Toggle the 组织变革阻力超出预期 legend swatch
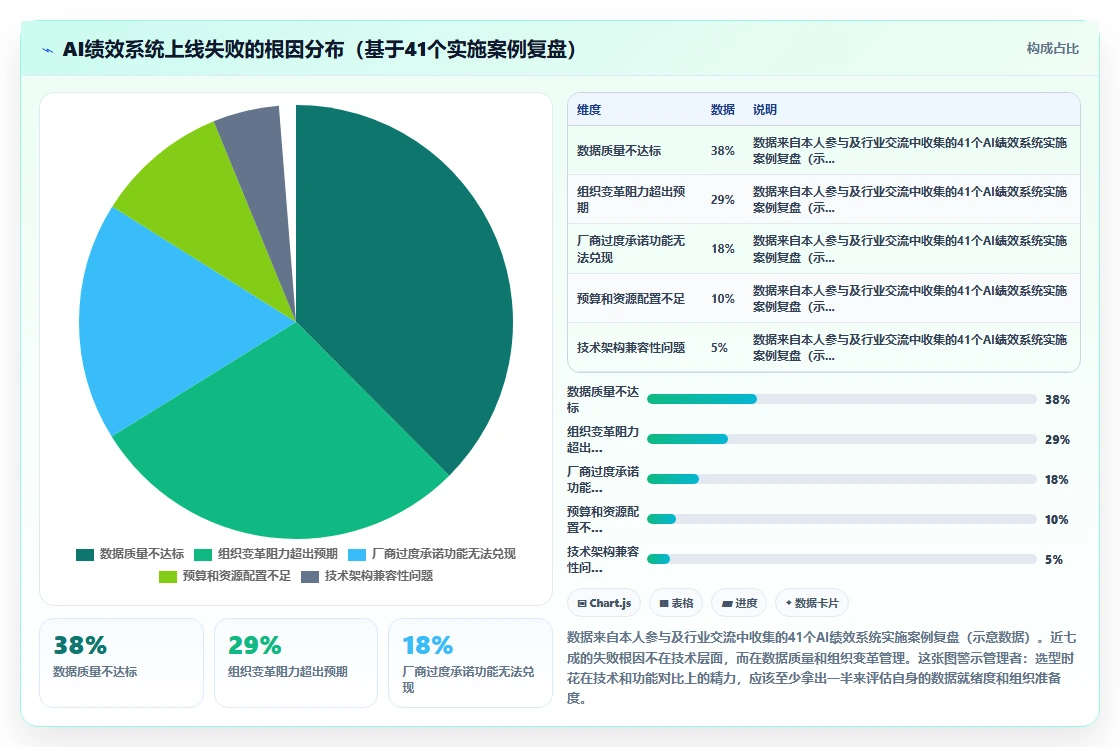 tap(203, 554)
